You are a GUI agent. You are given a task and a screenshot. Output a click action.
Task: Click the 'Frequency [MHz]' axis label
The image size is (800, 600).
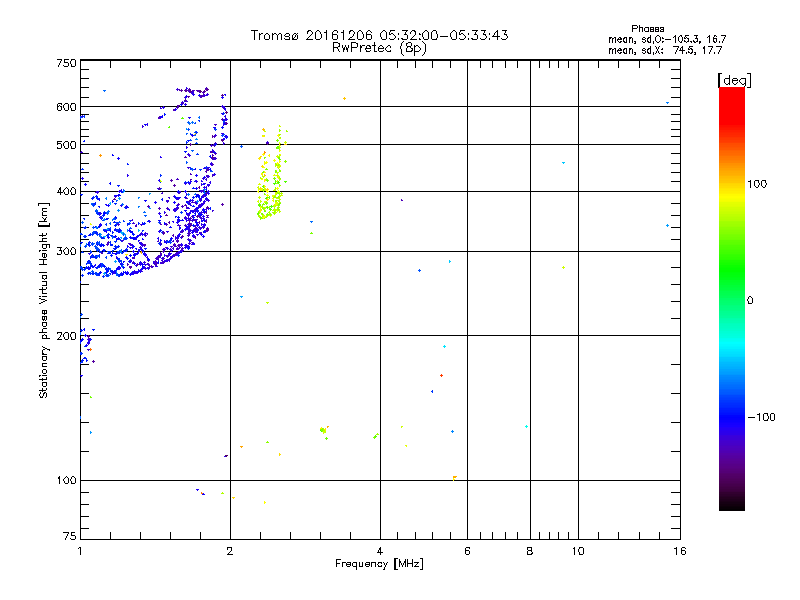379,564
